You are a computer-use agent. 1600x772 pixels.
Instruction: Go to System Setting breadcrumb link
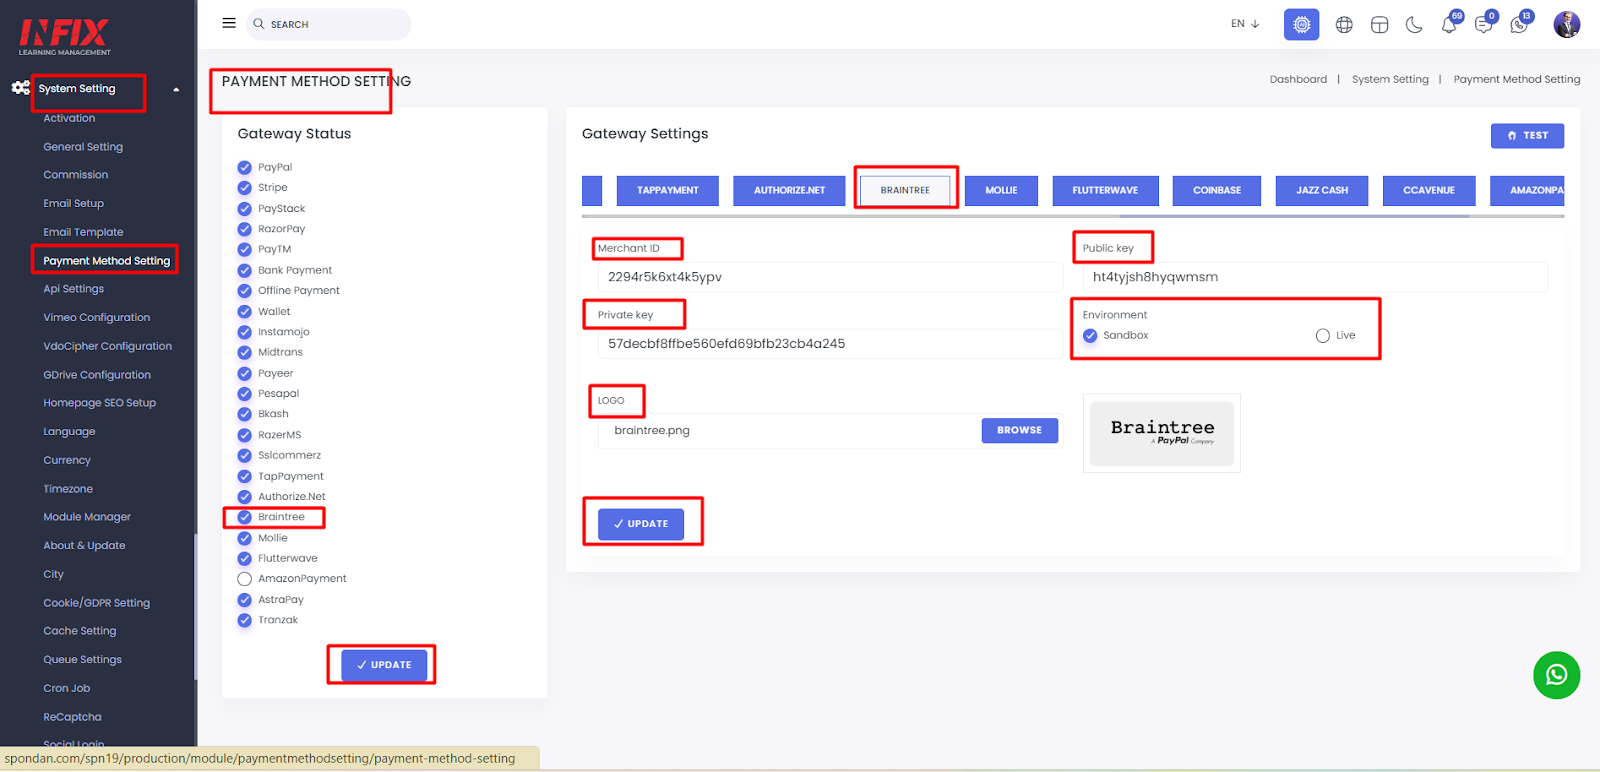tap(1390, 79)
